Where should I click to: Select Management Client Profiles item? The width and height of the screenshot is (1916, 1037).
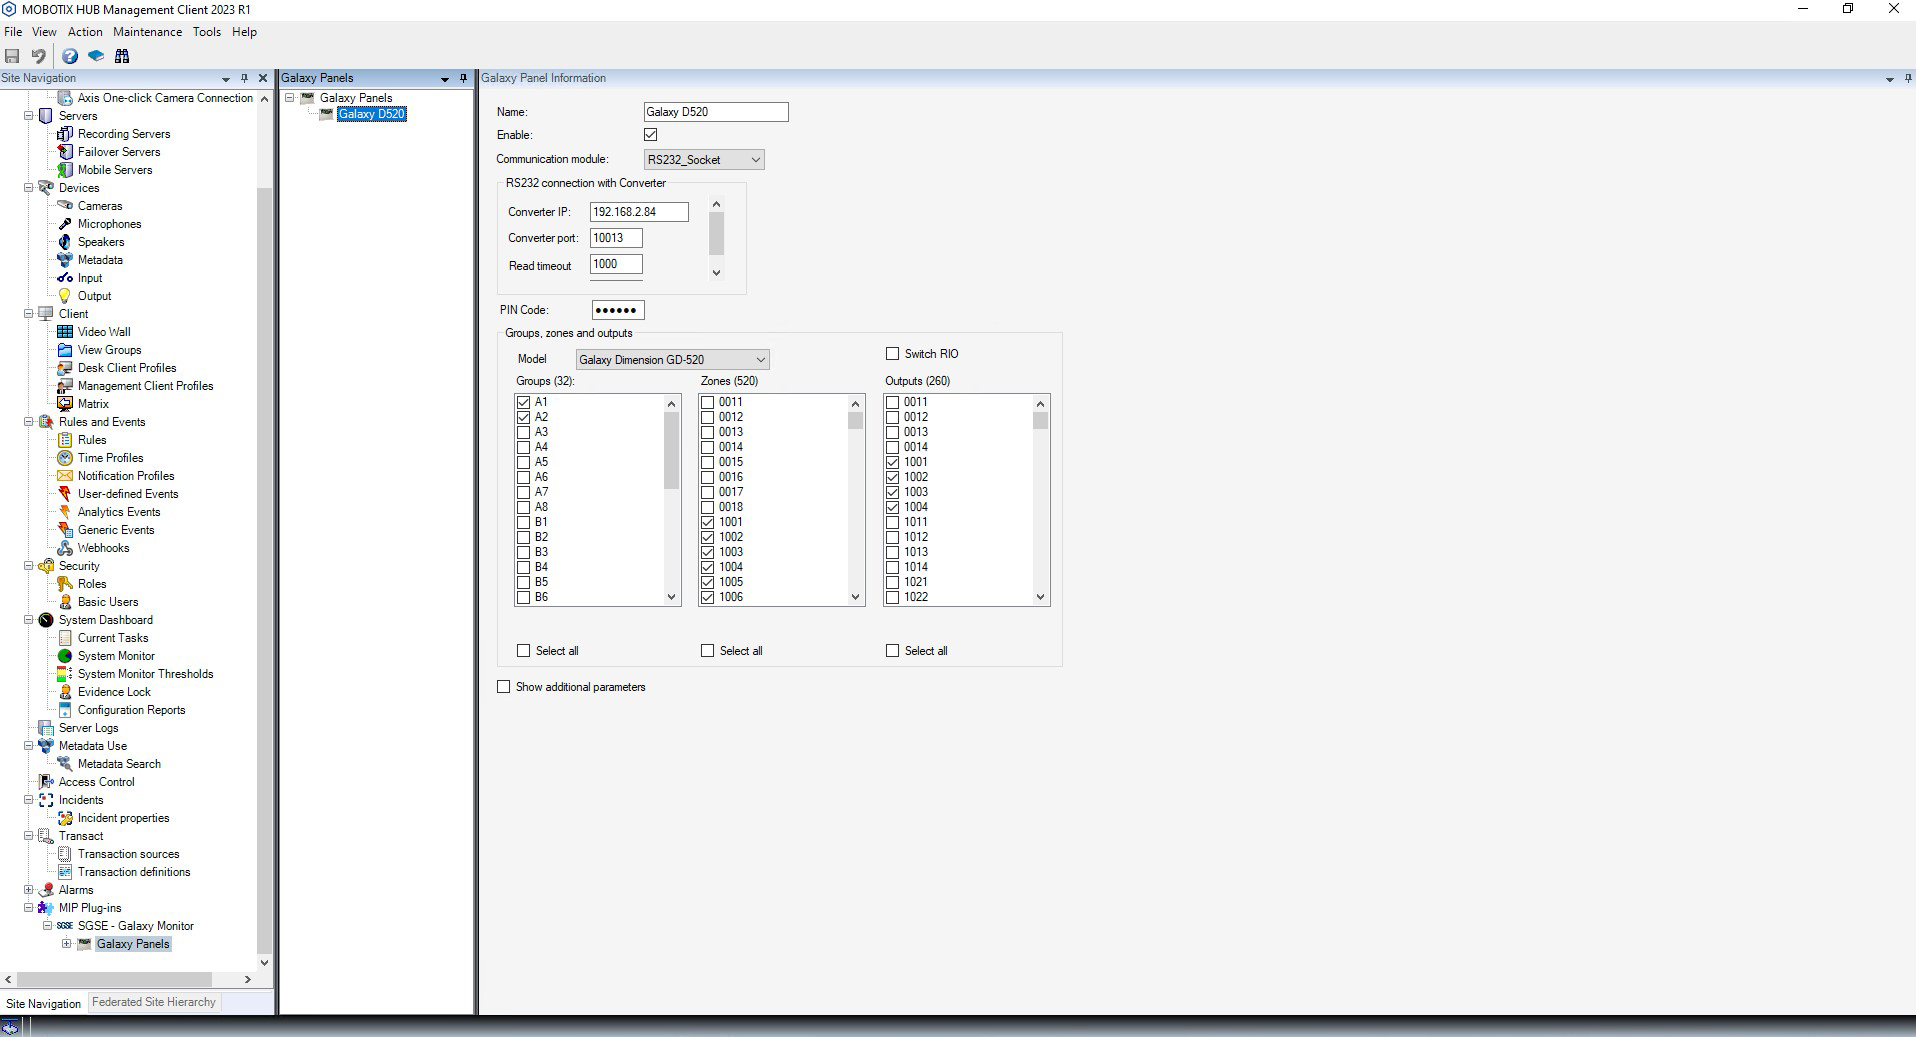point(146,386)
